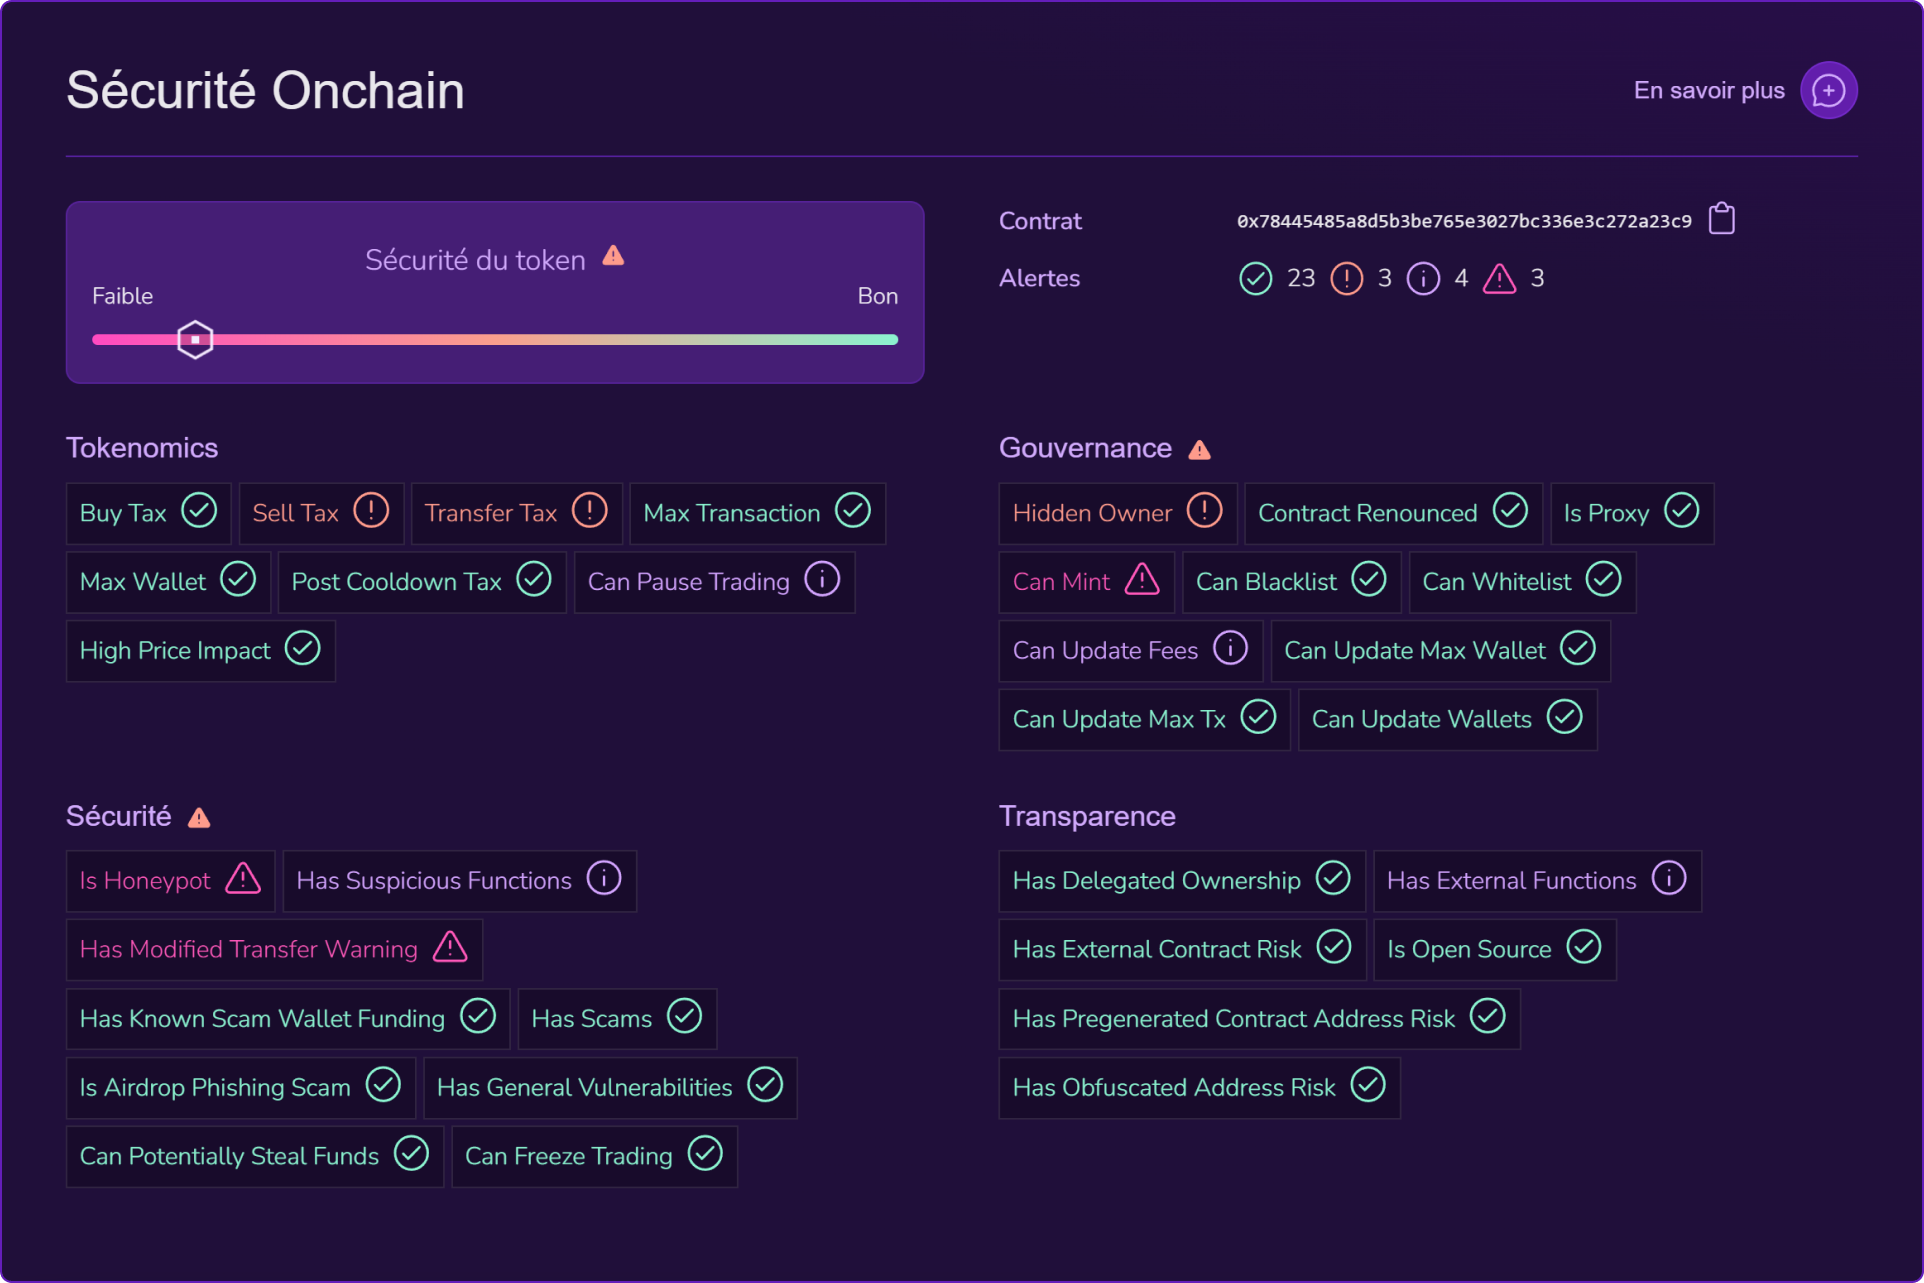Select Can Potentially Steal Funds badge
Image resolution: width=1924 pixels, height=1283 pixels.
tap(254, 1157)
